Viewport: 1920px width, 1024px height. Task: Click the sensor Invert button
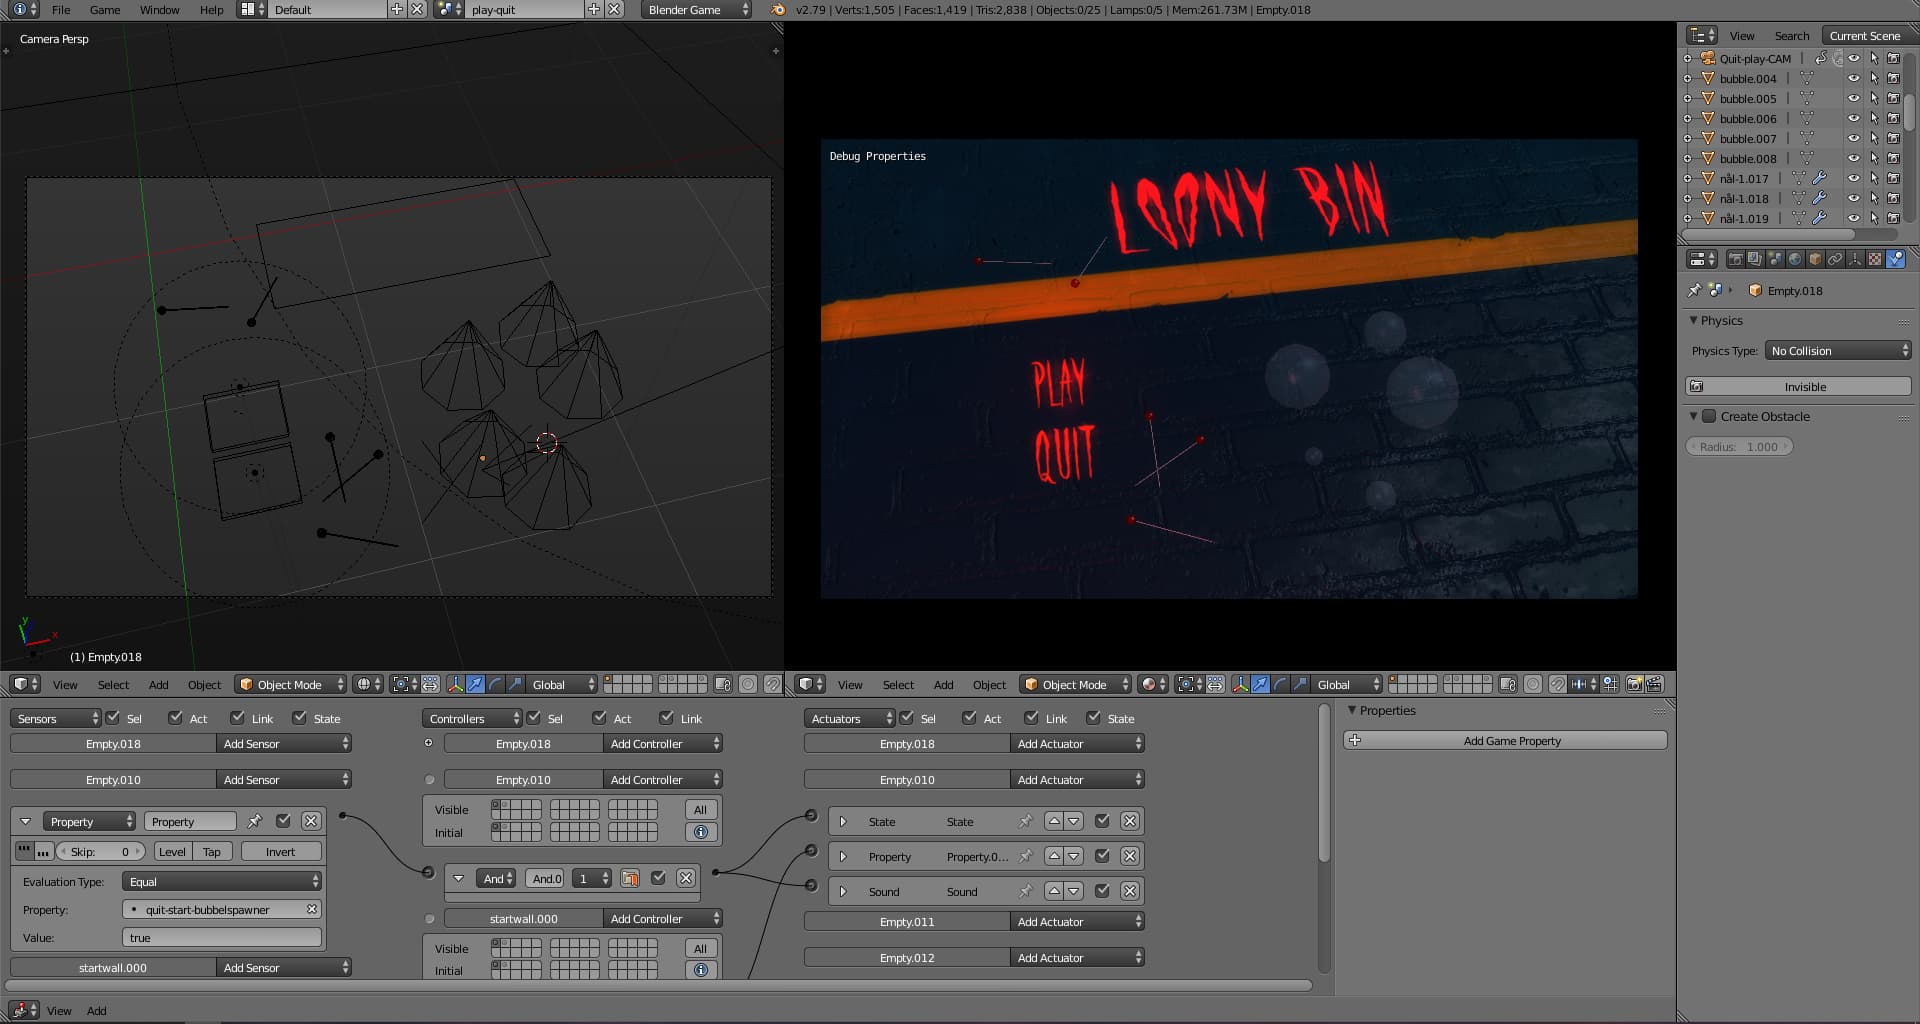coord(280,851)
